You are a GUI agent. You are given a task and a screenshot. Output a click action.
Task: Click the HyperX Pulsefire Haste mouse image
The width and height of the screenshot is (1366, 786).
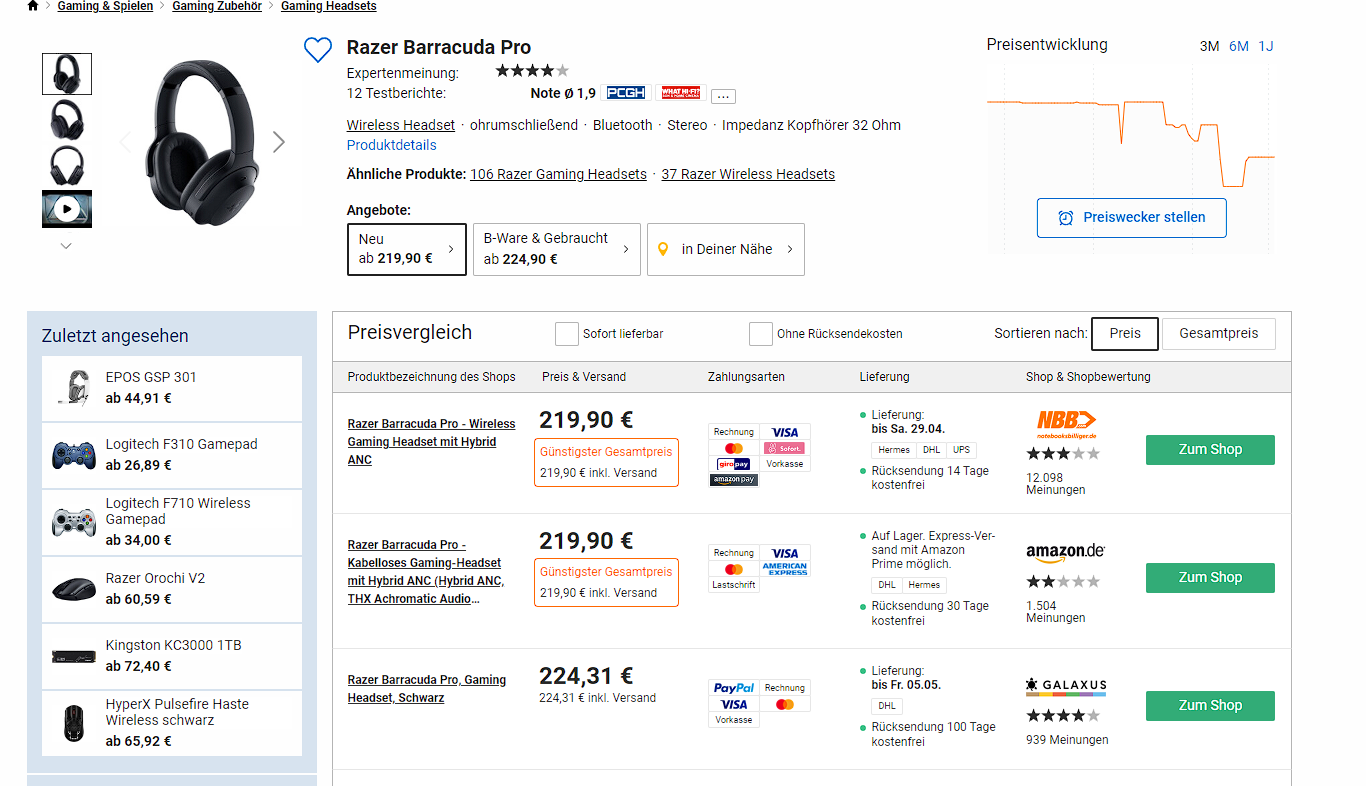coord(74,723)
